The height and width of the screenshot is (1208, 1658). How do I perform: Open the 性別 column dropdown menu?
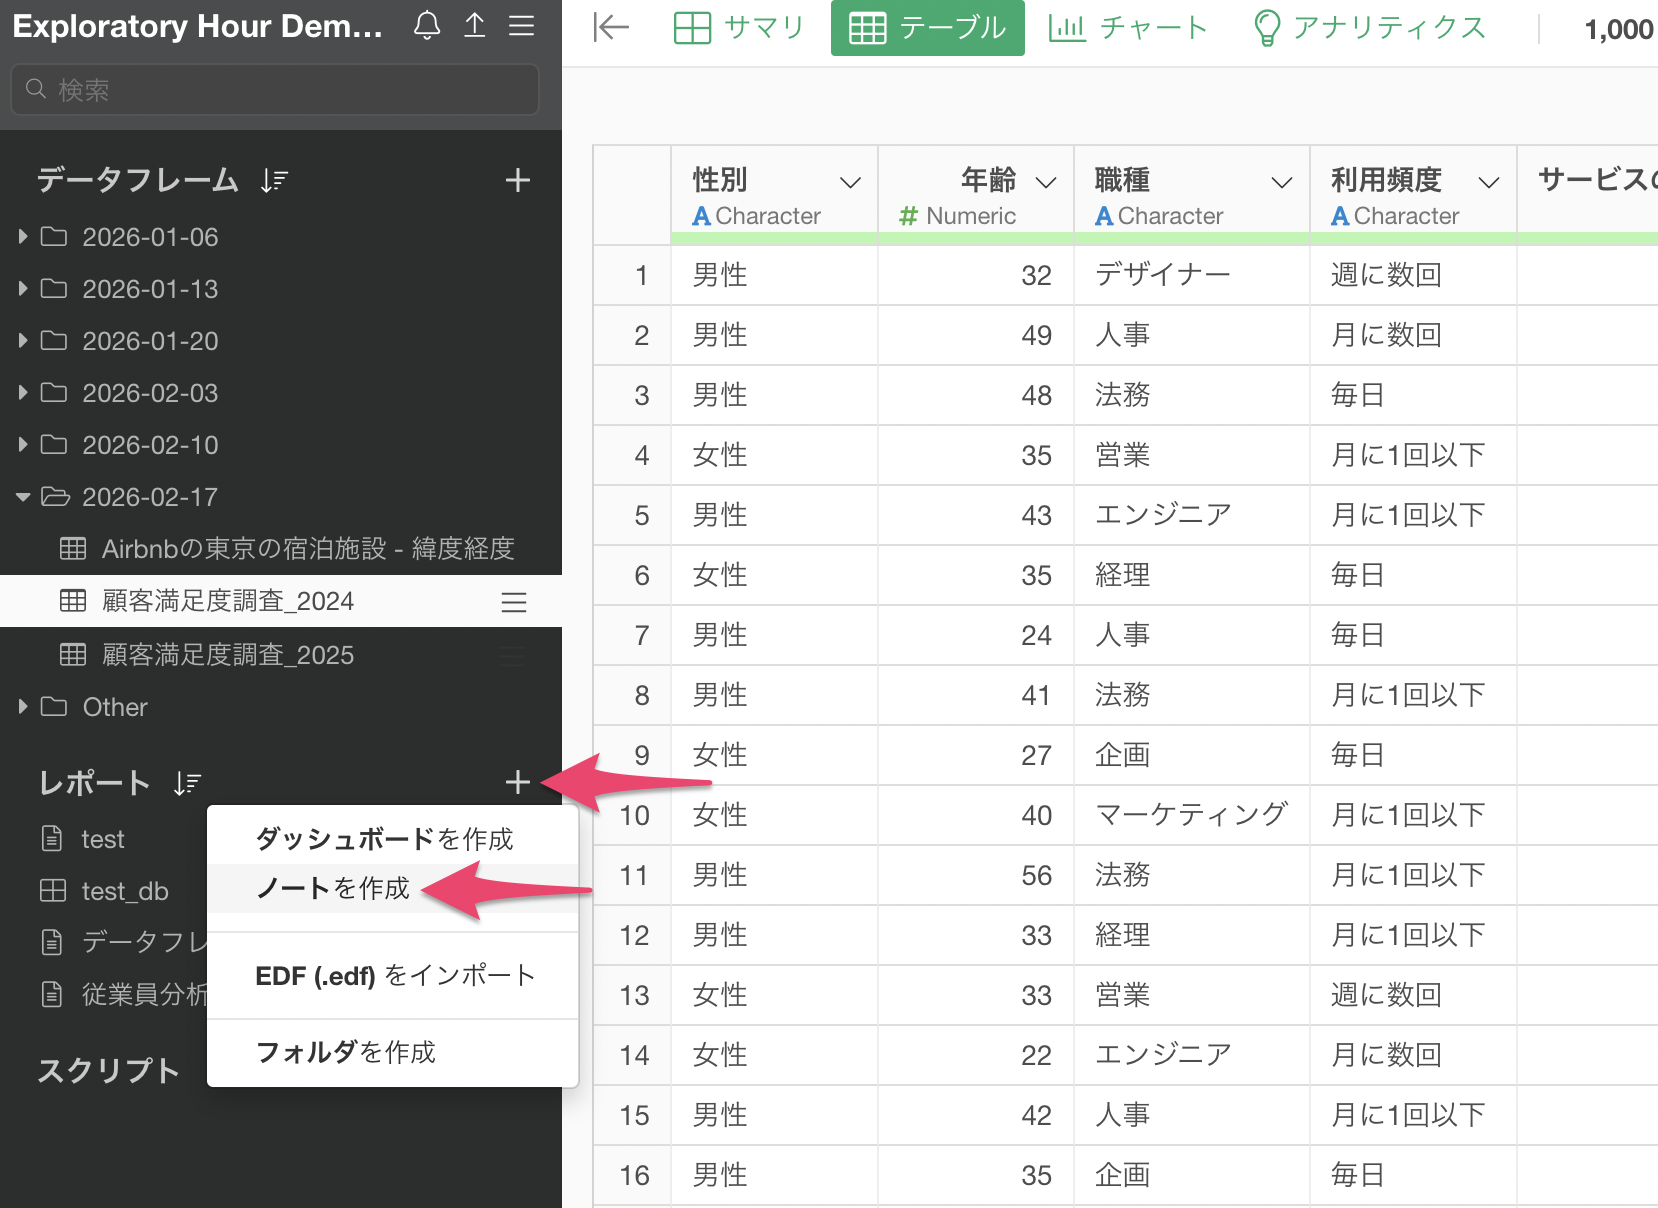pos(850,182)
